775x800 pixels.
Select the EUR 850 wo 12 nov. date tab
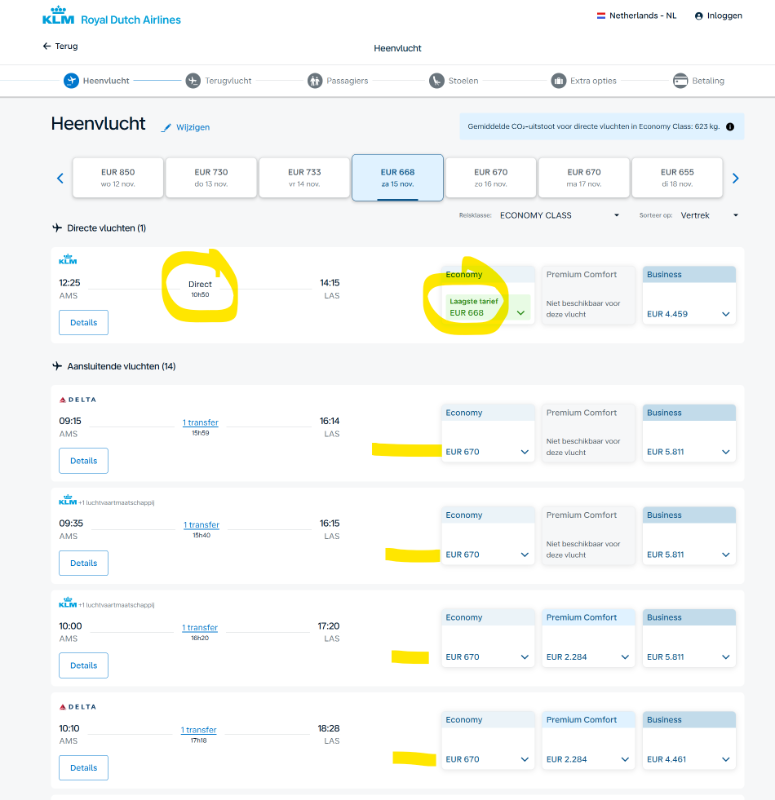click(x=117, y=177)
